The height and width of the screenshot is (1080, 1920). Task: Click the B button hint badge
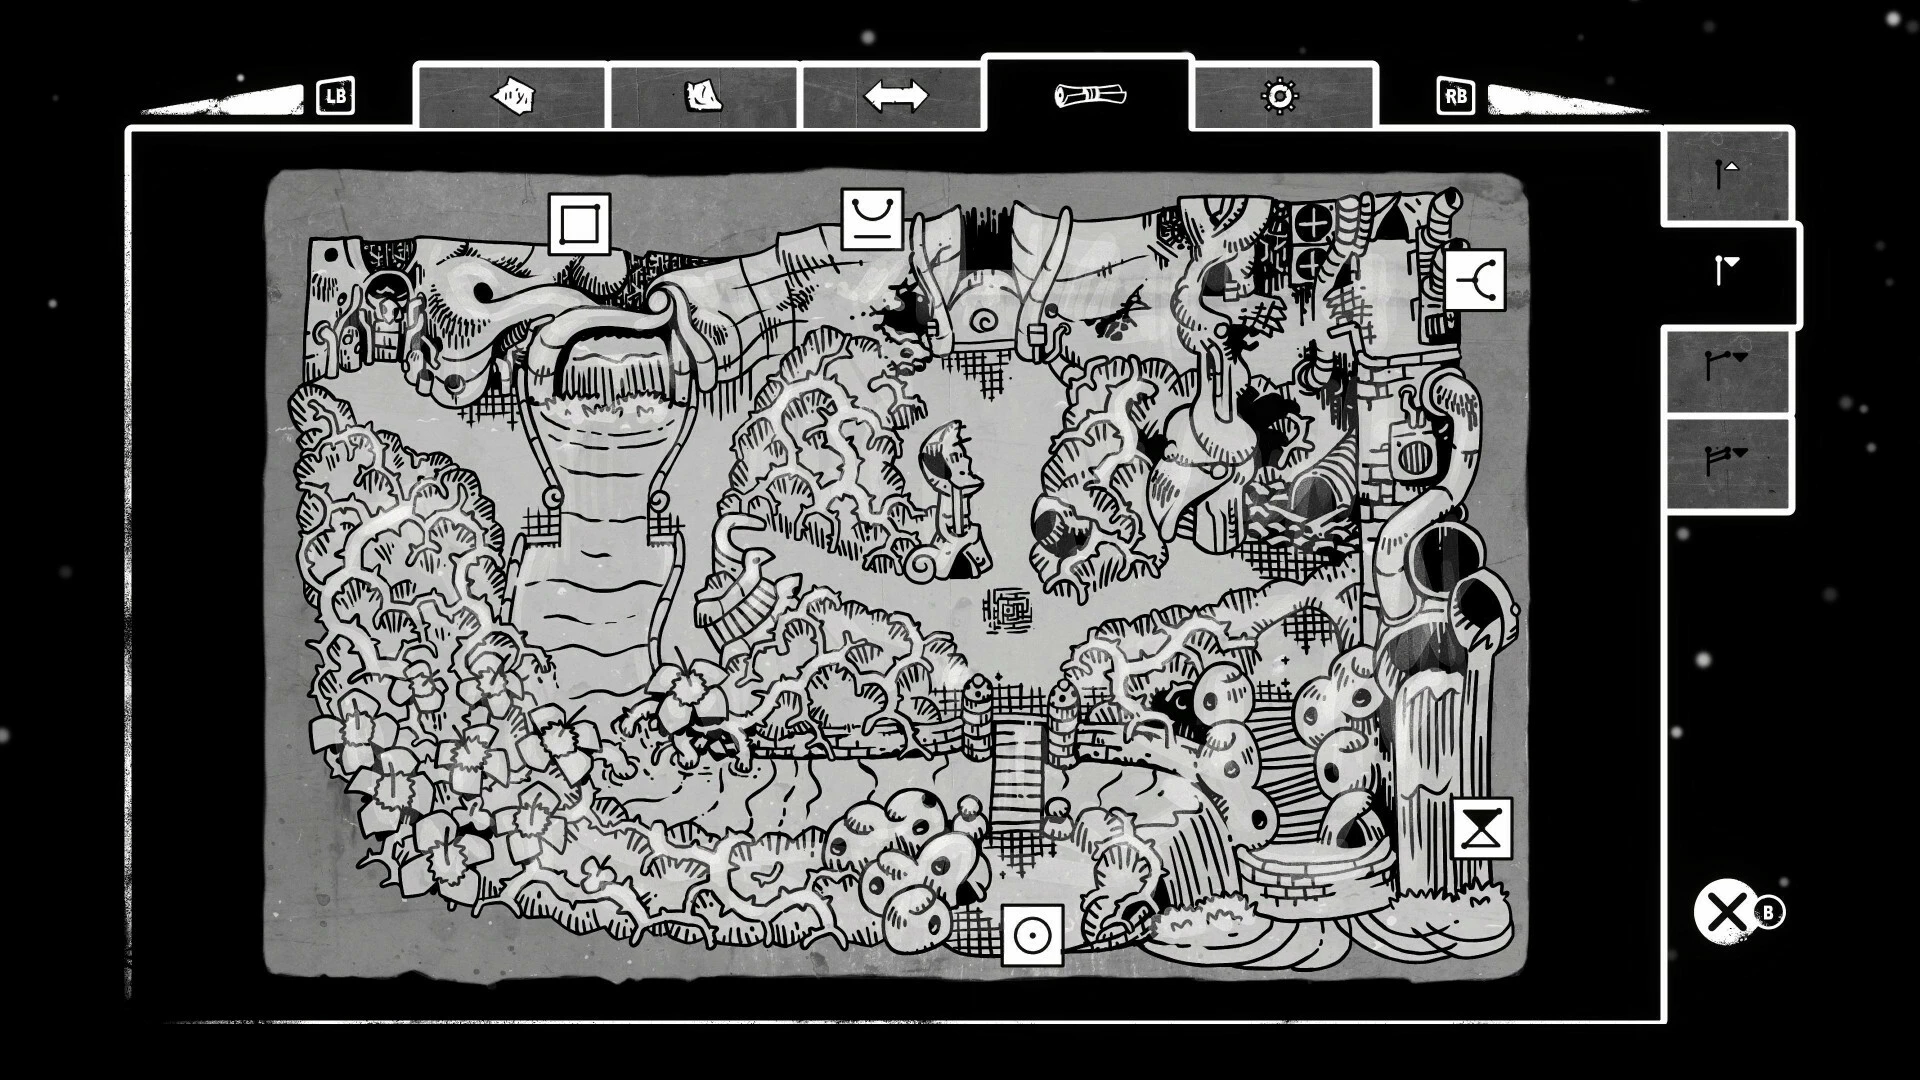click(1768, 912)
